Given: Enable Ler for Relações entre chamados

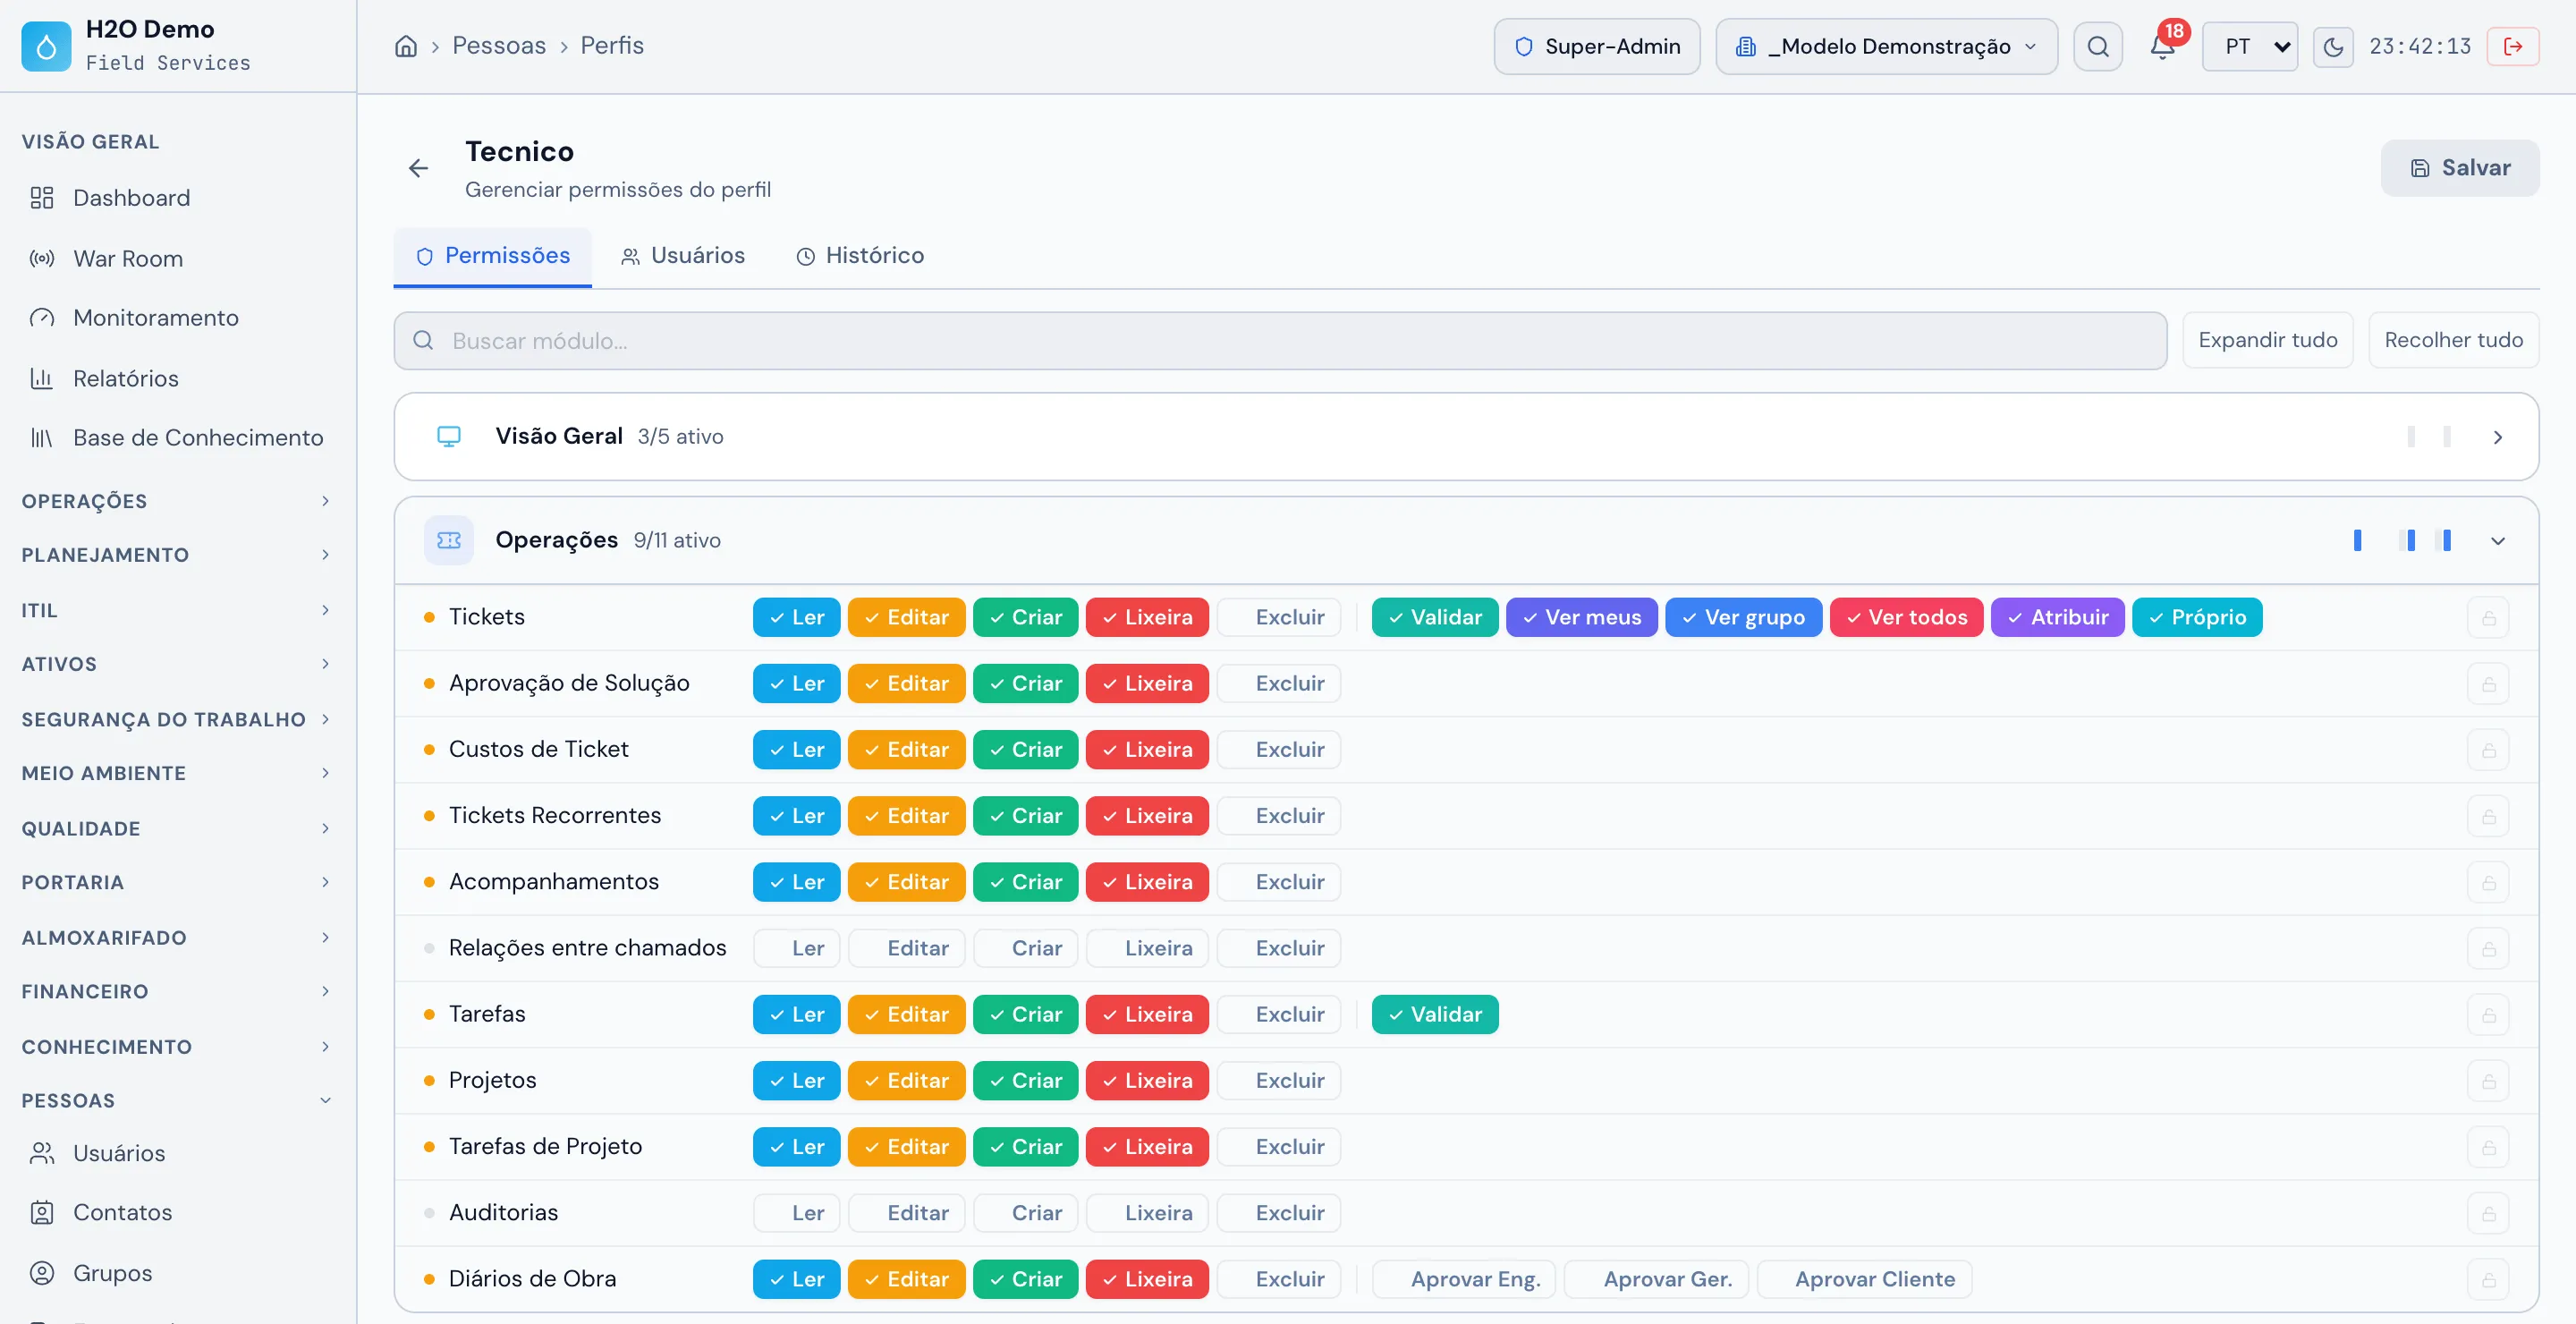Looking at the screenshot, I should 796,948.
